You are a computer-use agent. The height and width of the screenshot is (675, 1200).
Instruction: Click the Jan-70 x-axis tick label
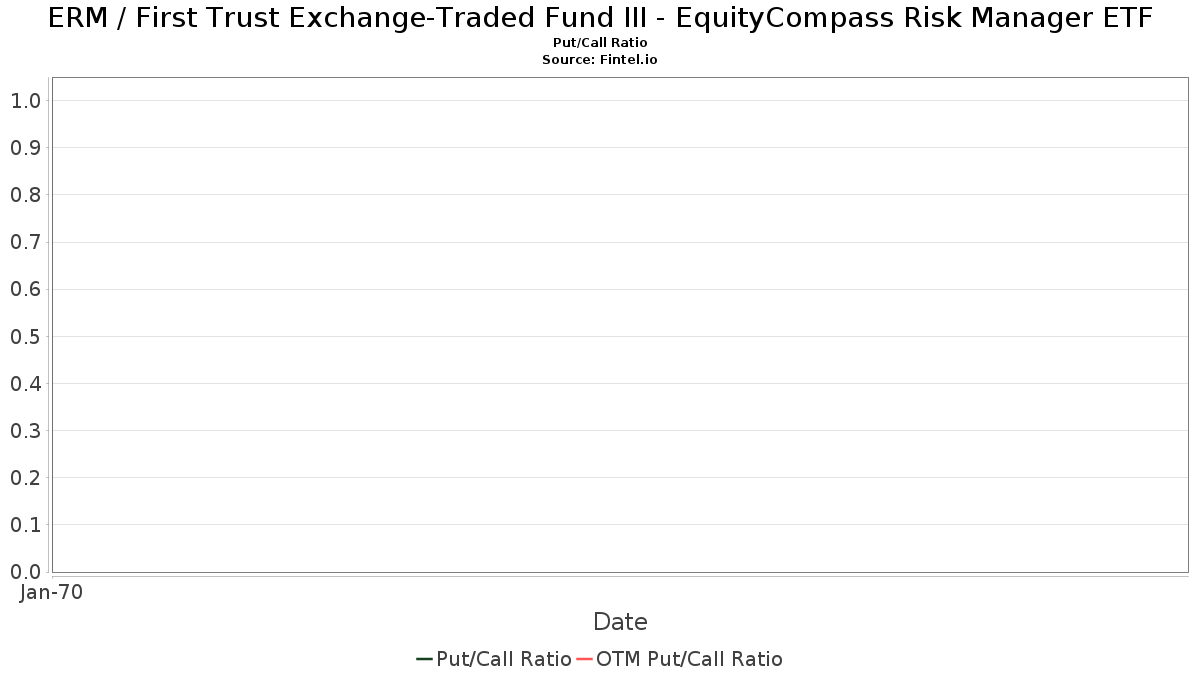tap(51, 592)
